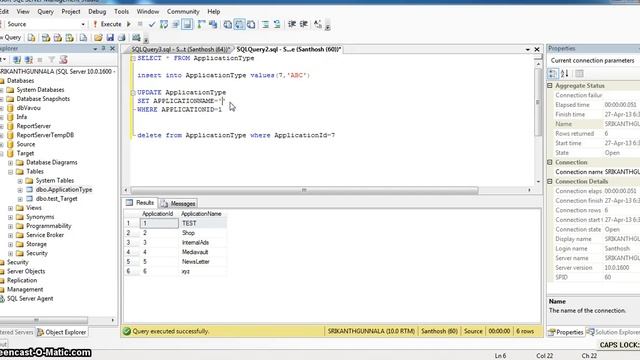The width and height of the screenshot is (640, 360).
Task: Toggle IntelliSense Enabled in the toolbar
Action: 187,24
